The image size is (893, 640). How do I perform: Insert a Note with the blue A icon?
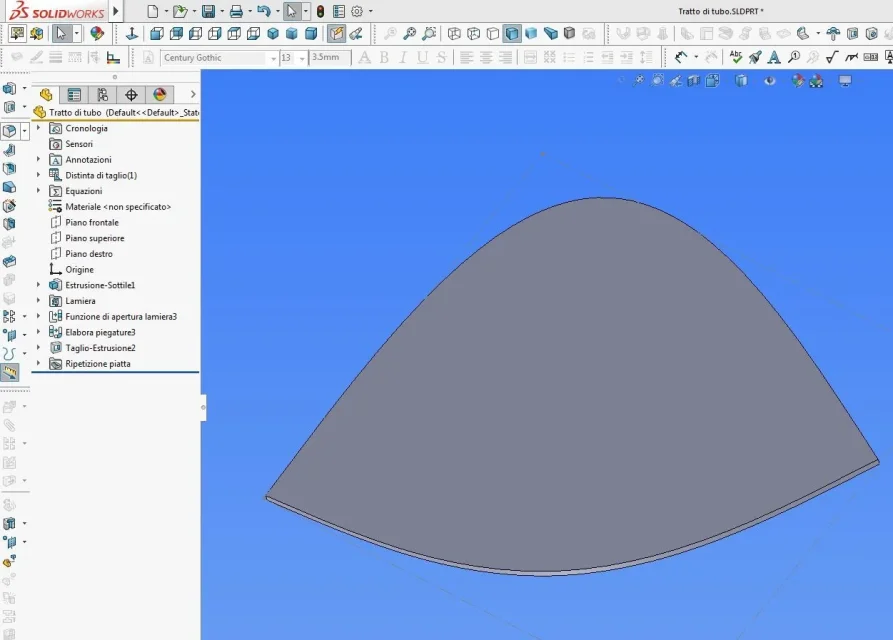pyautogui.click(x=774, y=56)
